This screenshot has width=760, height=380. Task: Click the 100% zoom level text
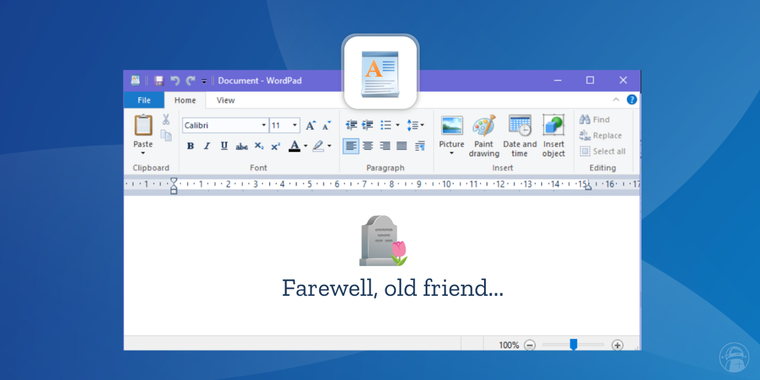point(509,345)
